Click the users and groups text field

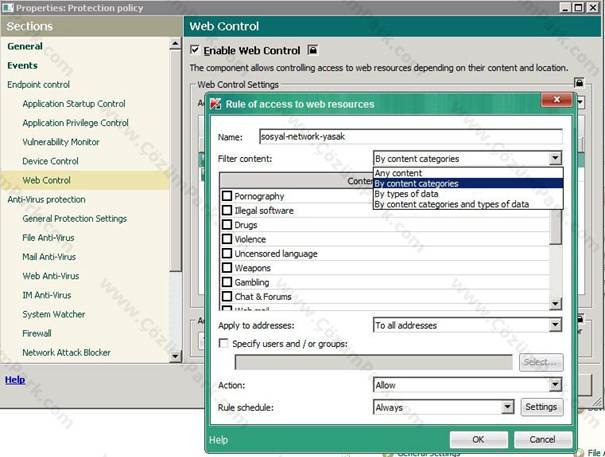click(x=373, y=362)
